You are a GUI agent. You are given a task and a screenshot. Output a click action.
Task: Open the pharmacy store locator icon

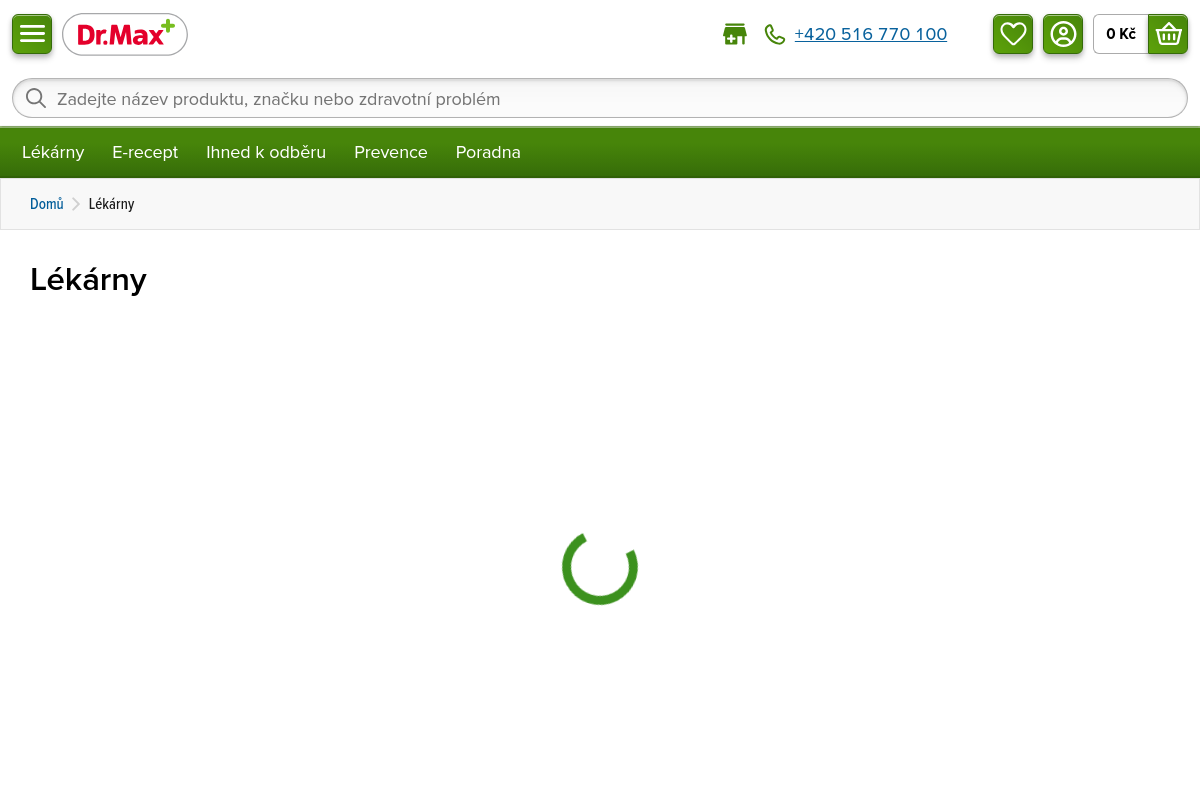pos(735,34)
